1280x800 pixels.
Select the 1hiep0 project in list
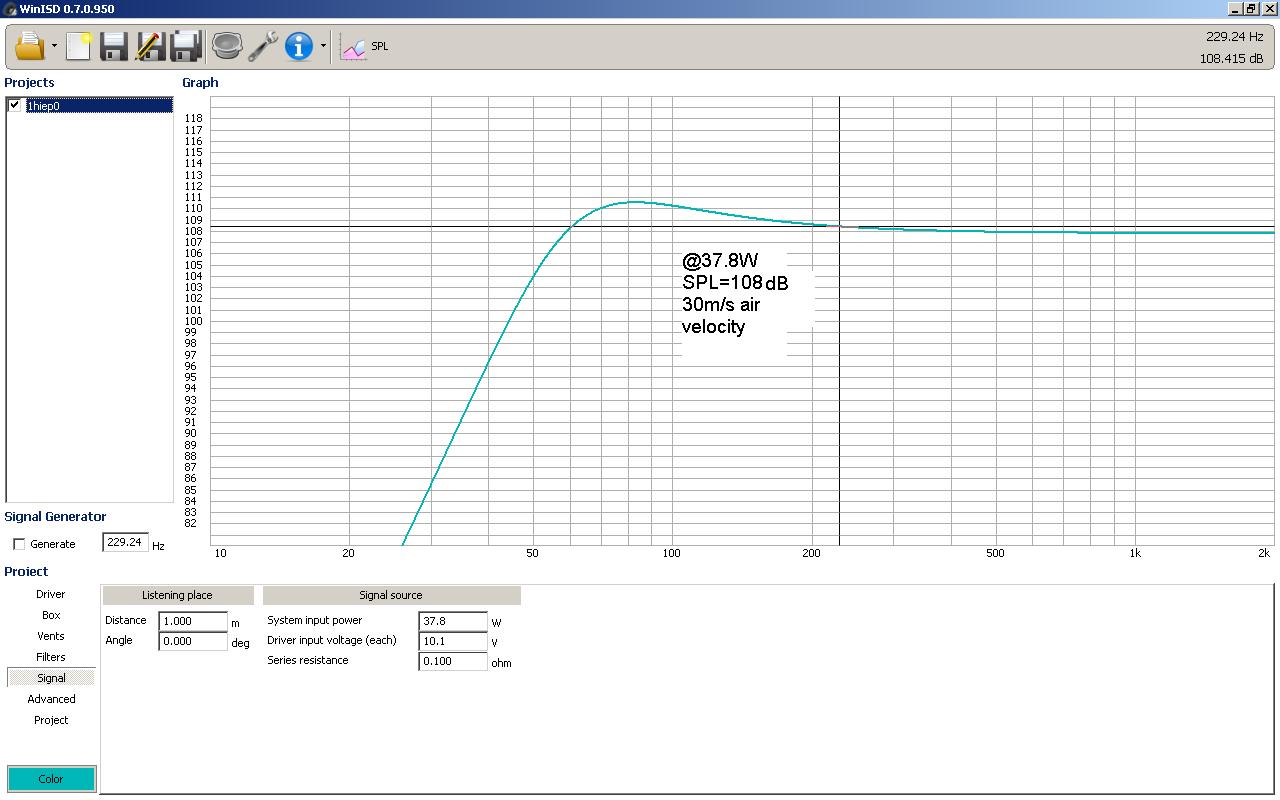98,105
